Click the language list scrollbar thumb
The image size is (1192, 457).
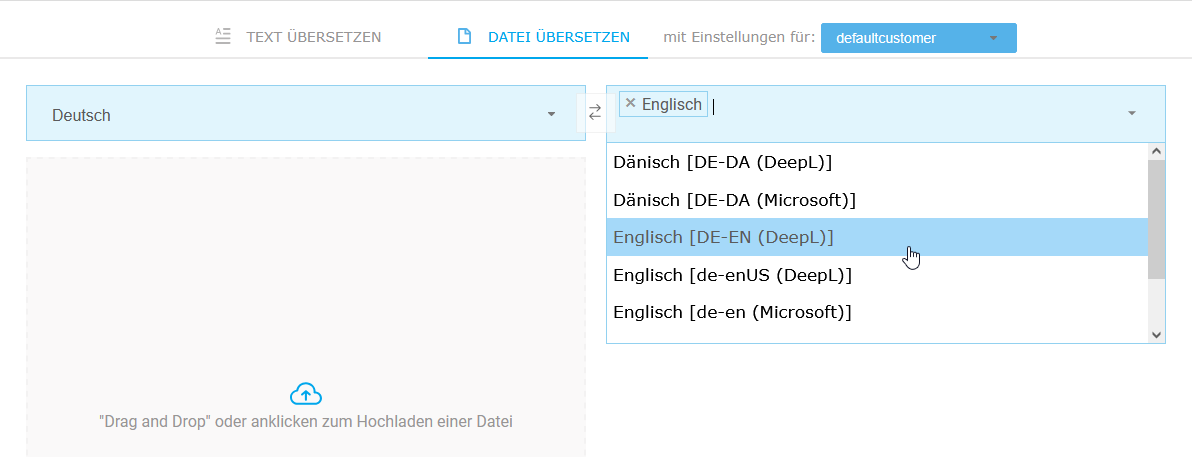click(x=1157, y=218)
